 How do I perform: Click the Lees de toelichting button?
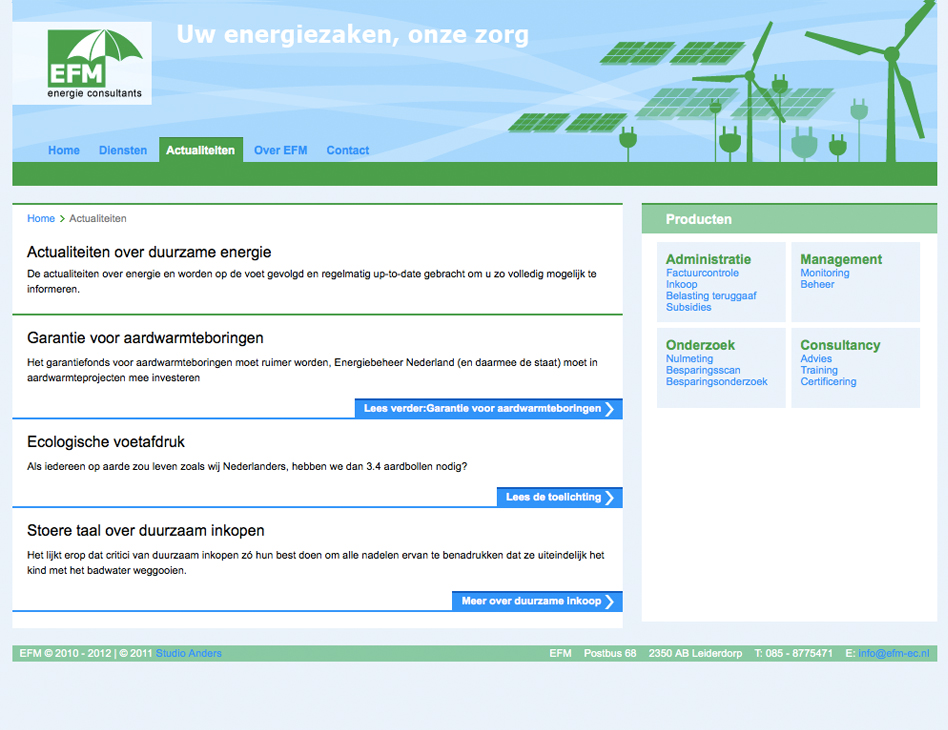click(x=559, y=497)
